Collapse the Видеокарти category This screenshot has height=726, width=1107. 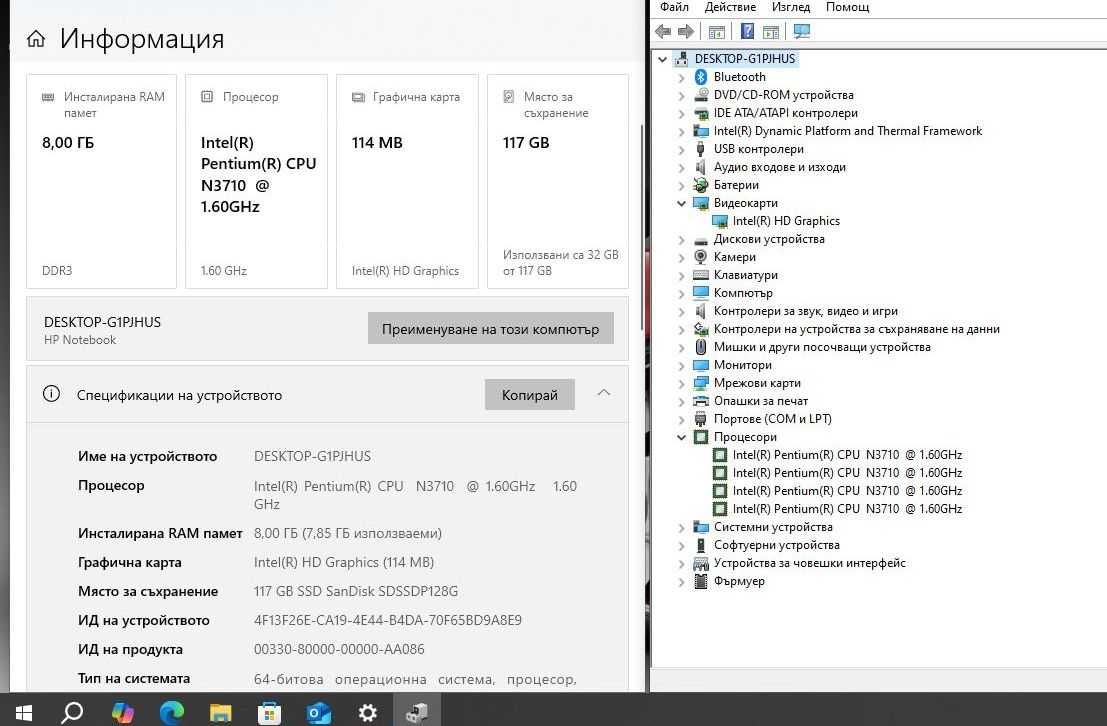click(x=681, y=203)
